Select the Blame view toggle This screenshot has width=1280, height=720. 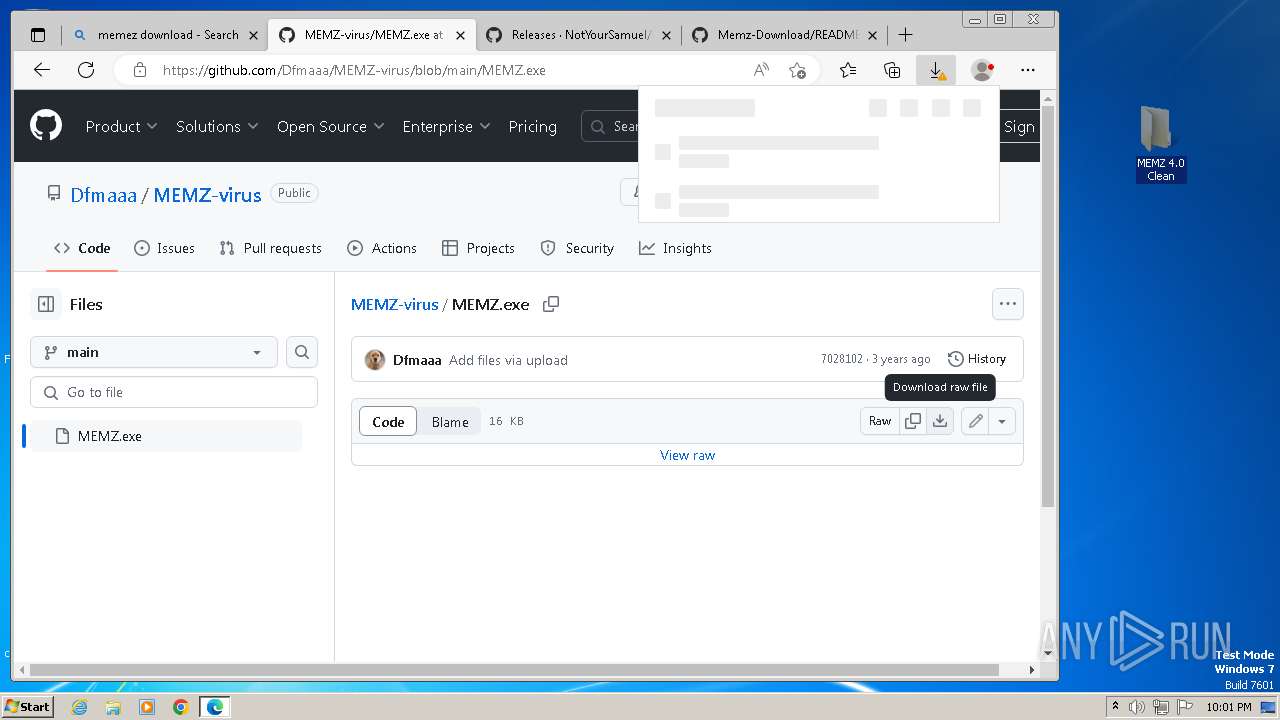tap(450, 422)
